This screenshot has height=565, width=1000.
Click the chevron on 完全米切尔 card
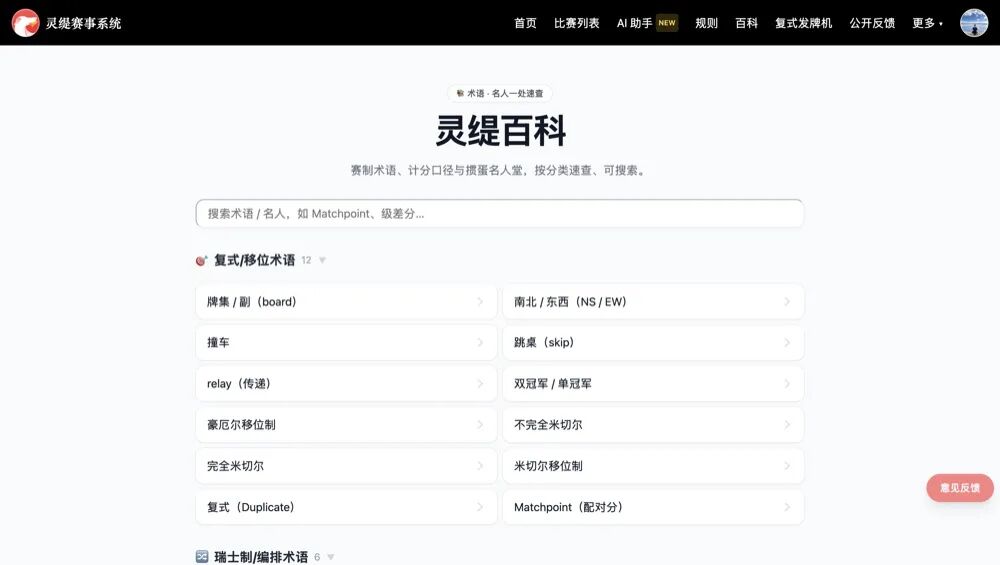pos(480,466)
